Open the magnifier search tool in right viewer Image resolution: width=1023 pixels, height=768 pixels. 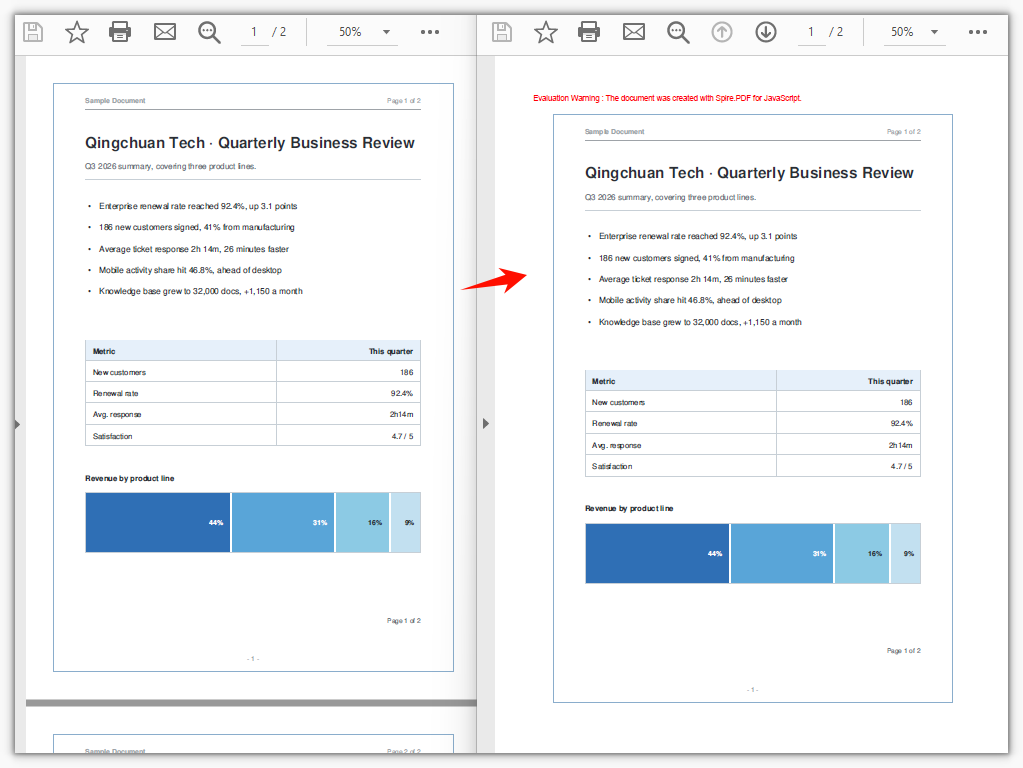click(679, 33)
